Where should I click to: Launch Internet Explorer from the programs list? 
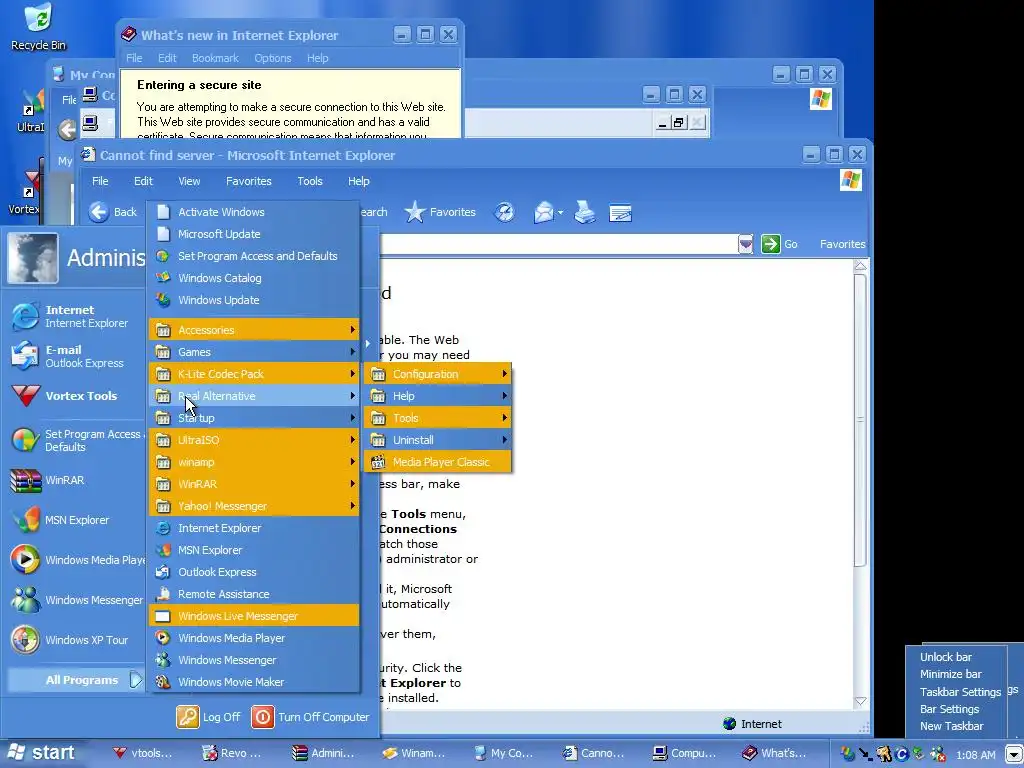[x=254, y=528]
